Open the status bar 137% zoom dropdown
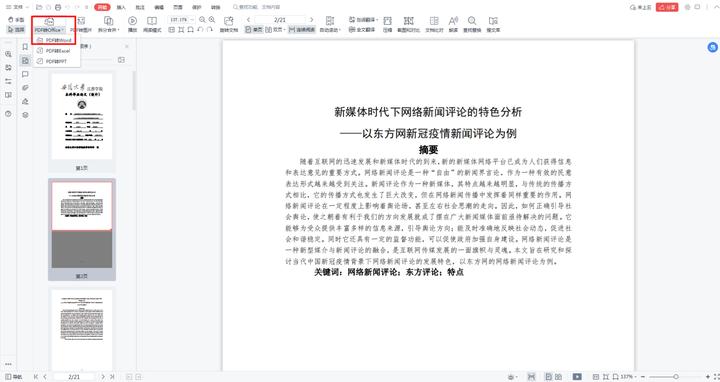Screen dimensions: 720x382 pyautogui.click(x=629, y=377)
